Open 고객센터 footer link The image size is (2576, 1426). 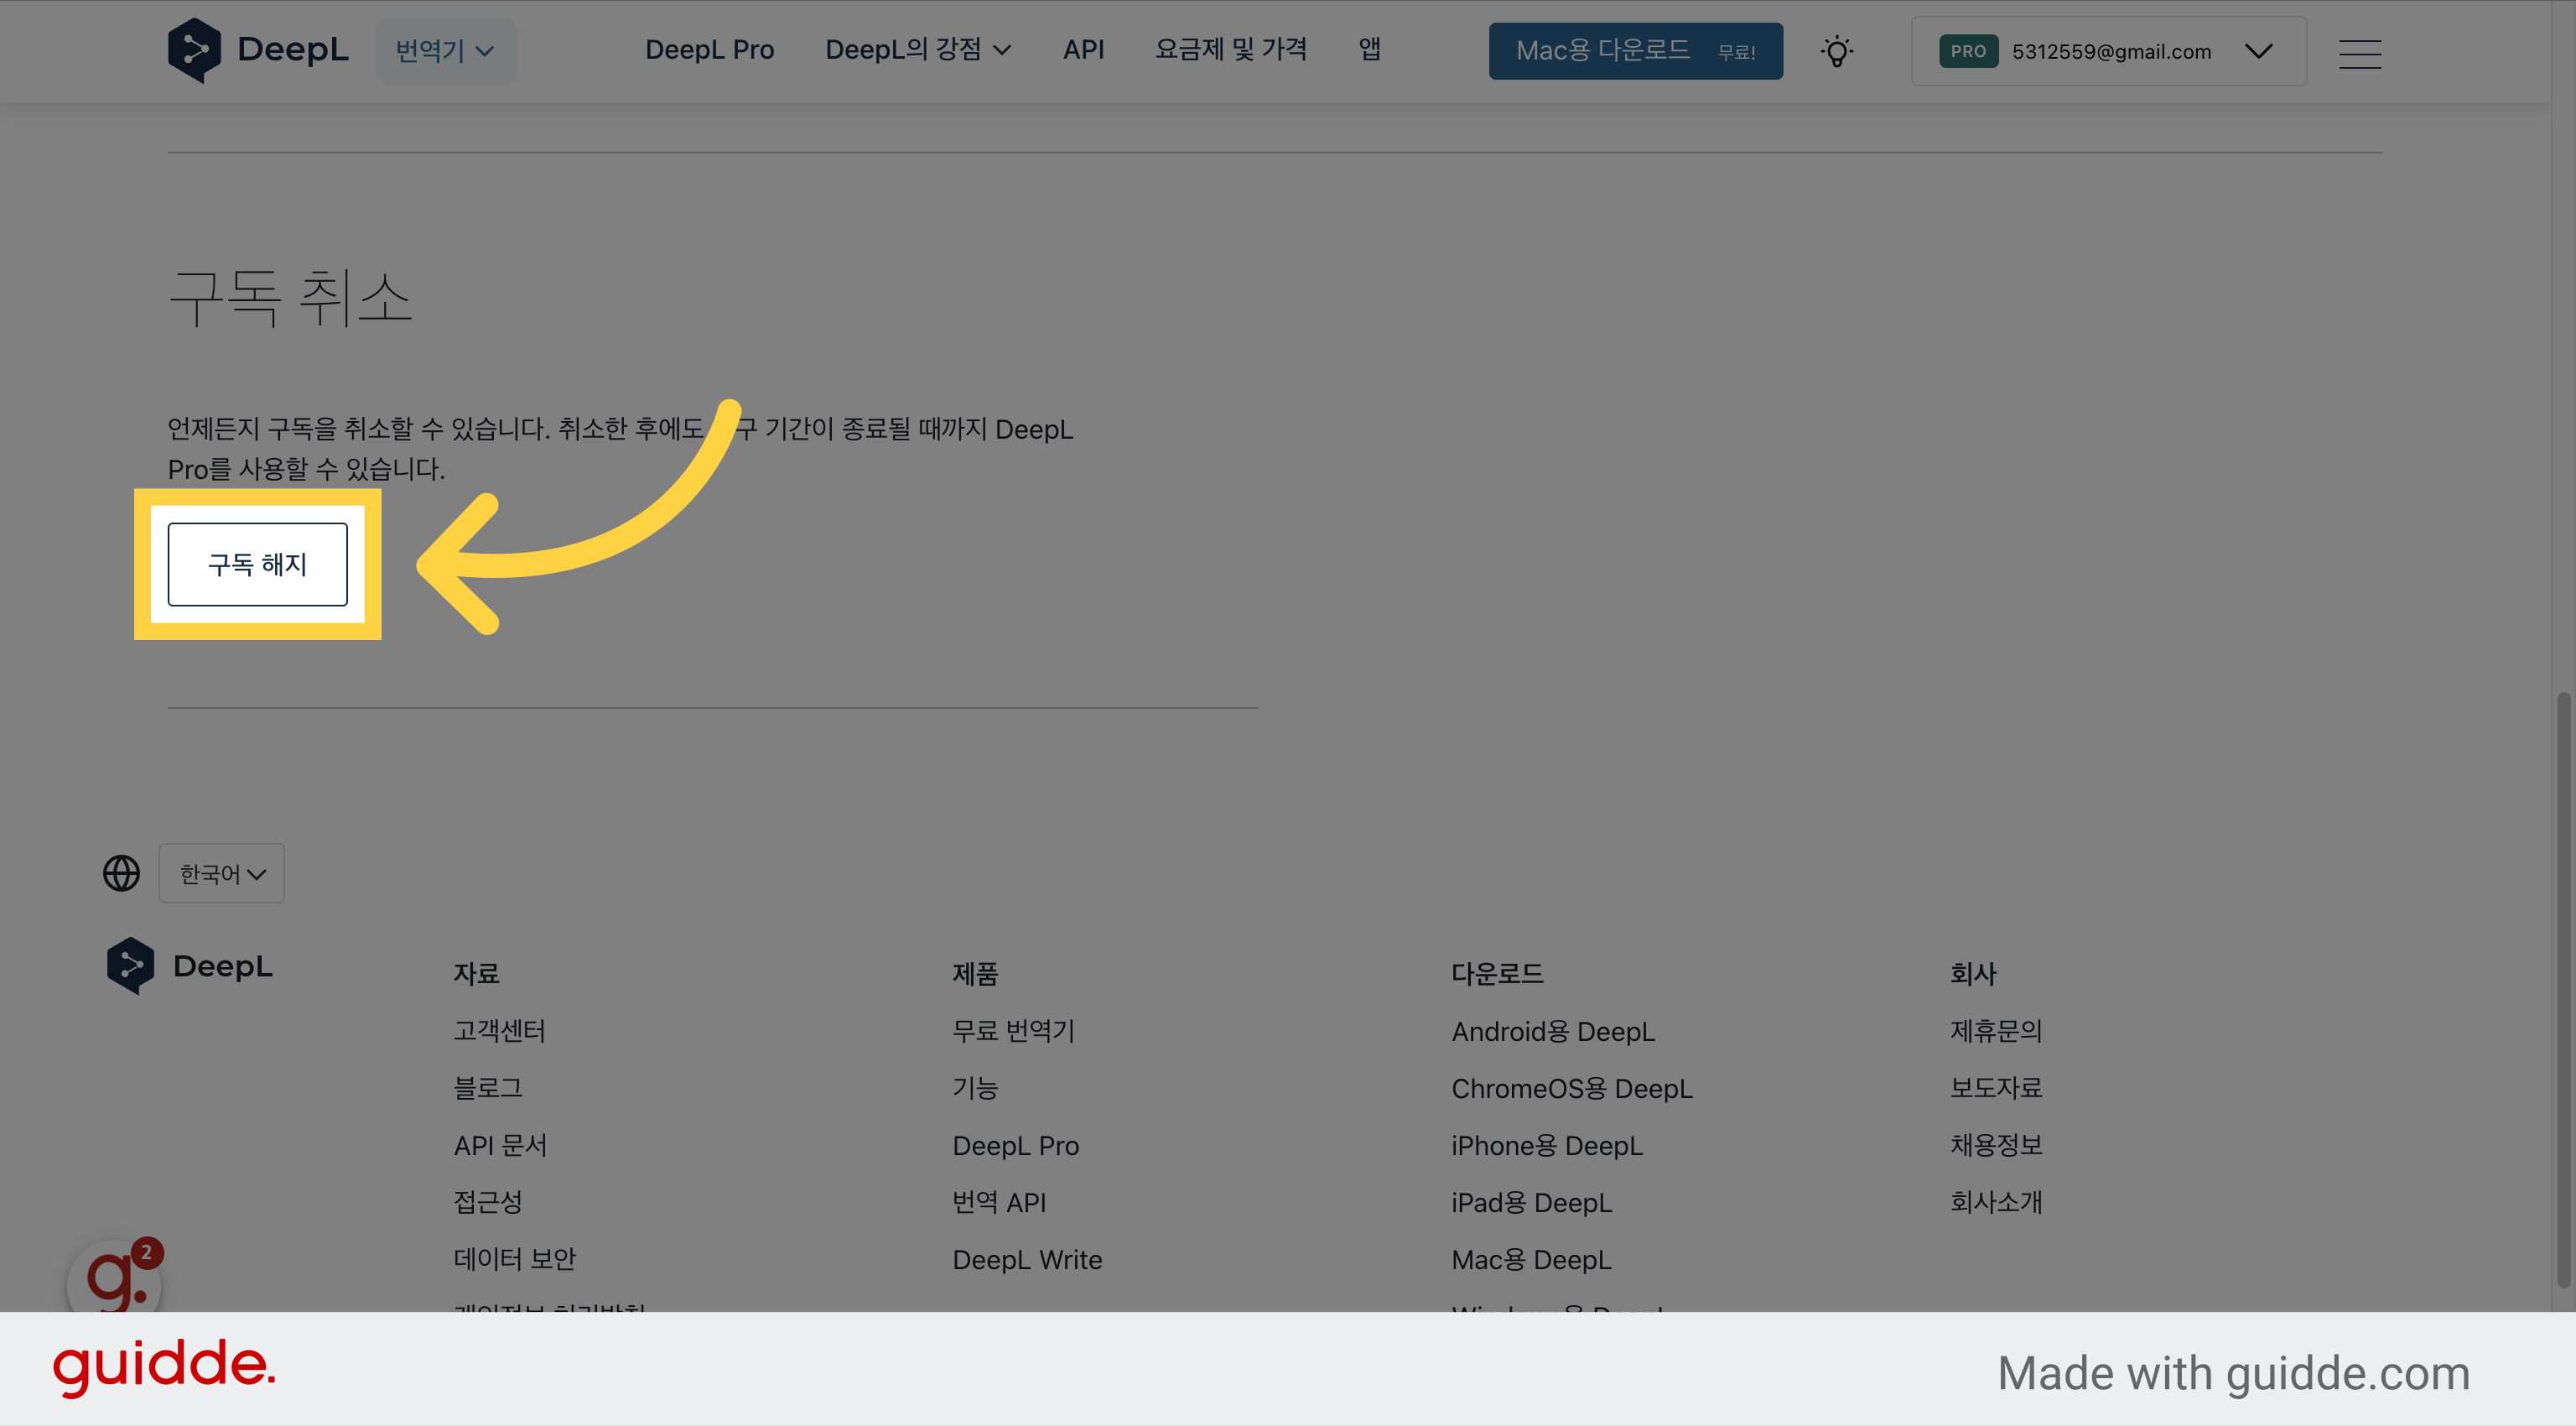[499, 1031]
